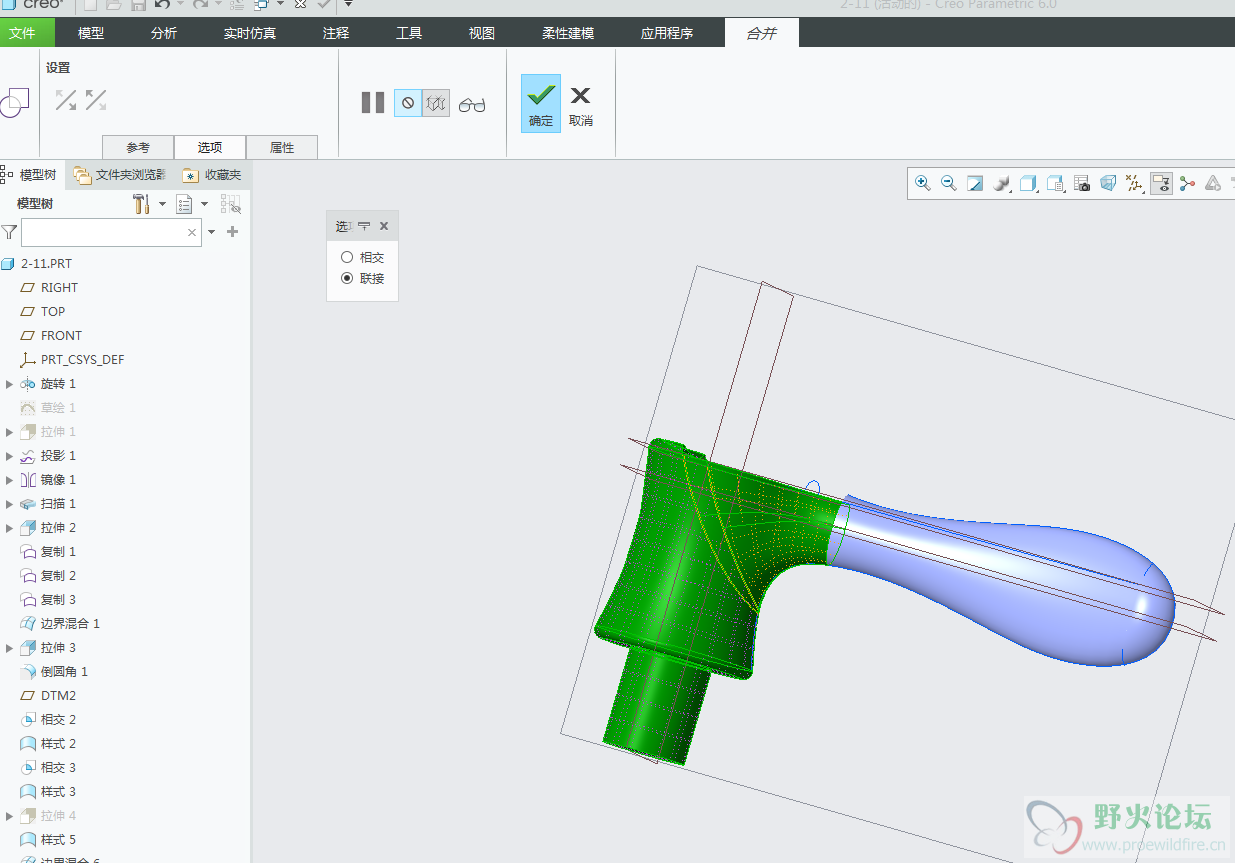Undo using the quick access toolbar
Image resolution: width=1235 pixels, height=863 pixels.
[x=162, y=5]
